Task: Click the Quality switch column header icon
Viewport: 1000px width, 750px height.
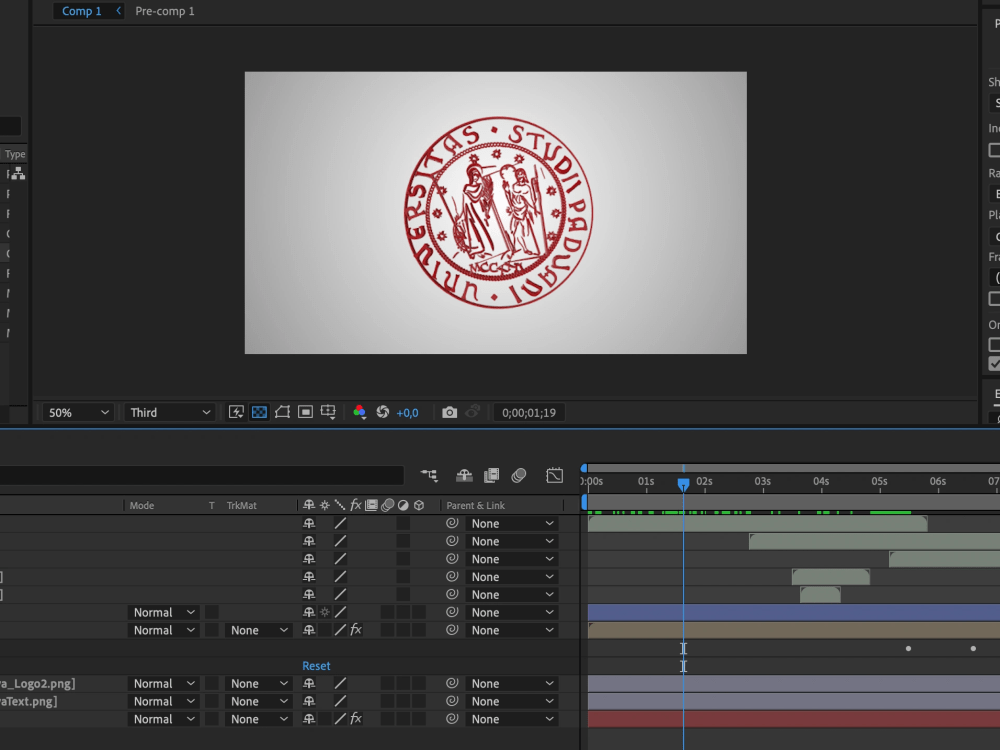Action: point(340,505)
